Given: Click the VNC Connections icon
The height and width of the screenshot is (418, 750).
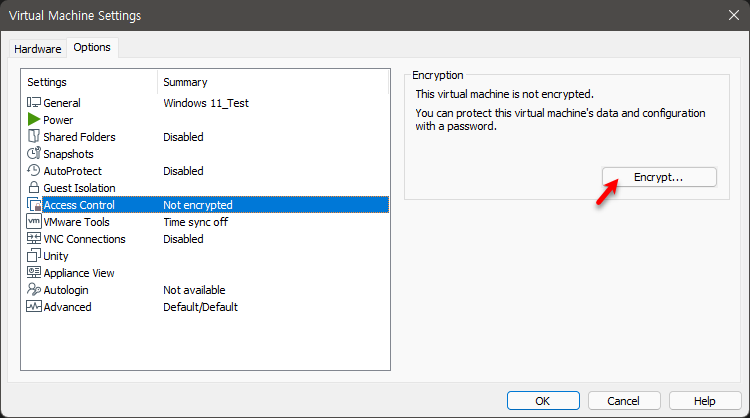Looking at the screenshot, I should [x=33, y=238].
